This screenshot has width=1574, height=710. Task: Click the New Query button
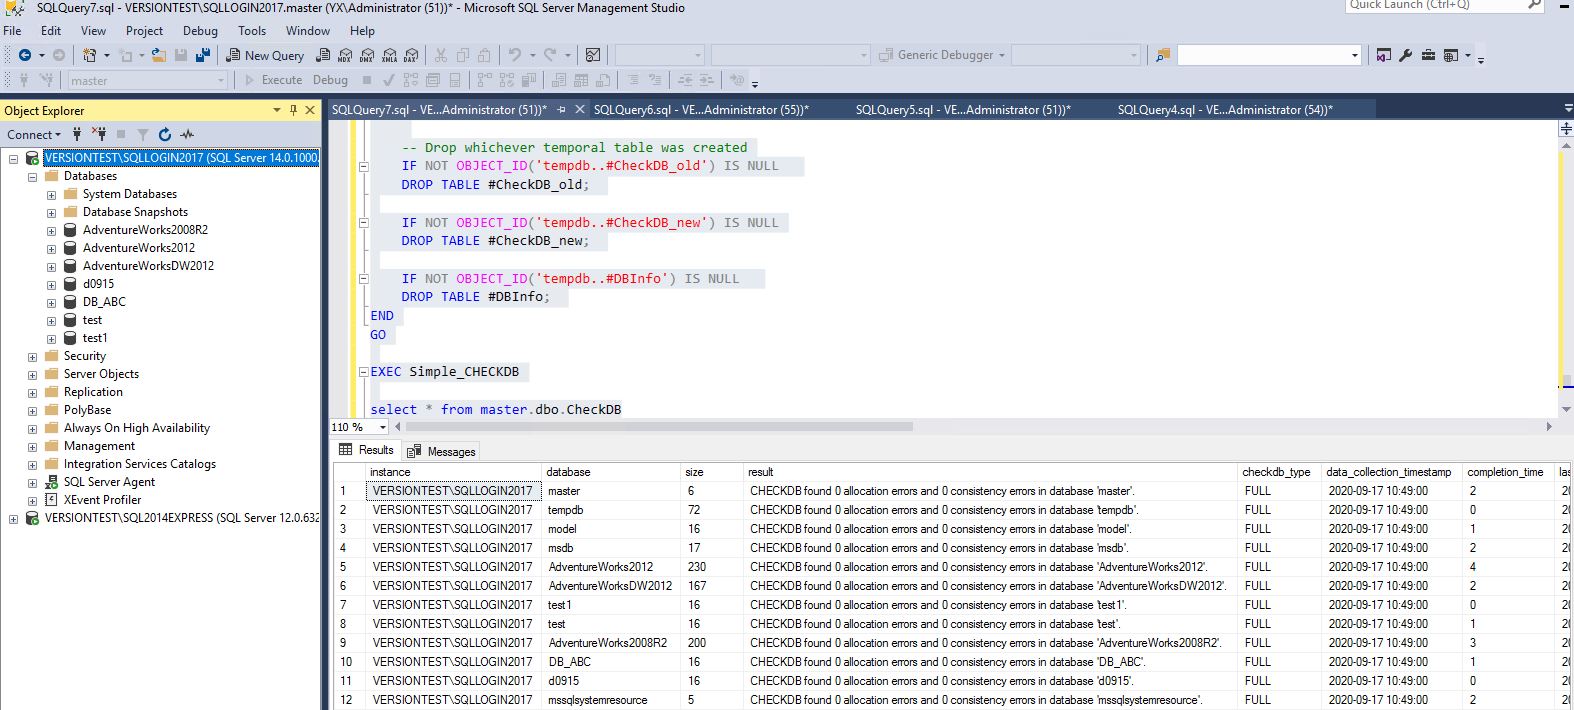click(x=265, y=55)
